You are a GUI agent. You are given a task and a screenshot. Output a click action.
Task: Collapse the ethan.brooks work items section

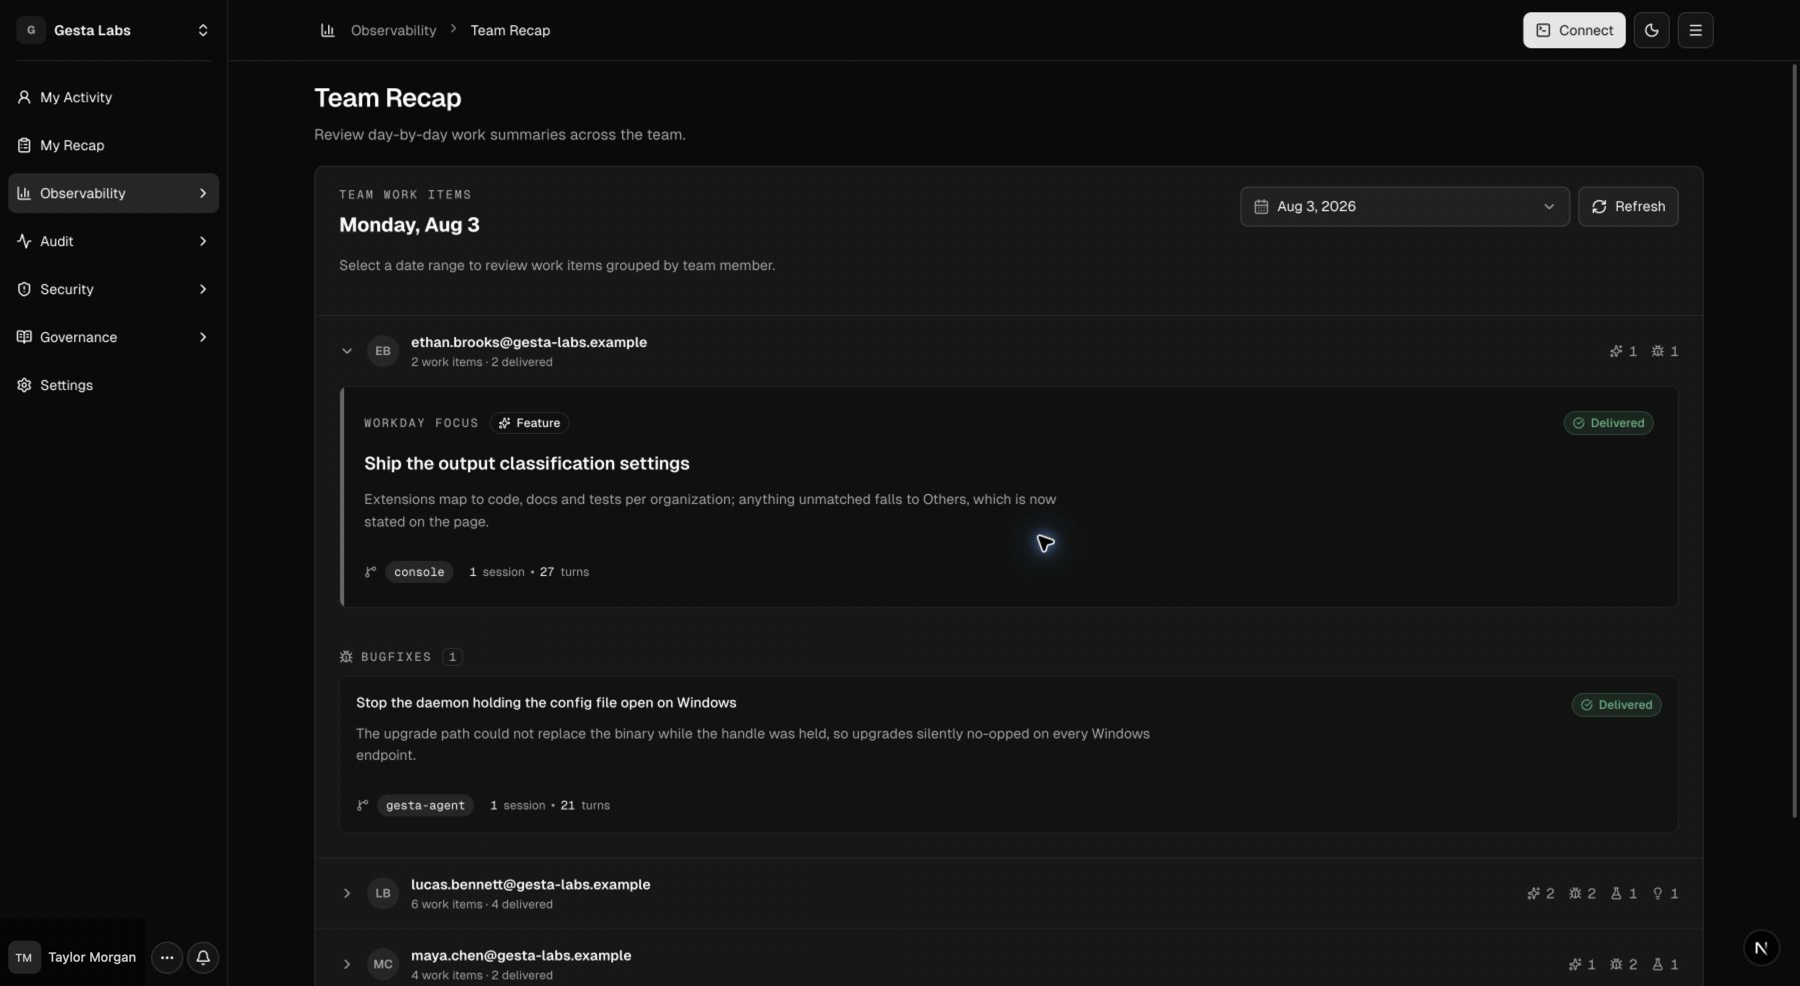347,351
